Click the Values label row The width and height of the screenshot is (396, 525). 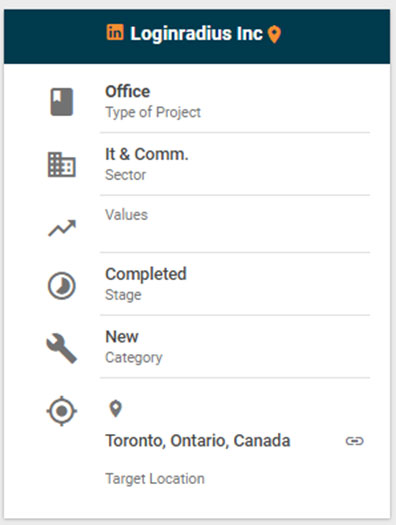click(x=235, y=224)
